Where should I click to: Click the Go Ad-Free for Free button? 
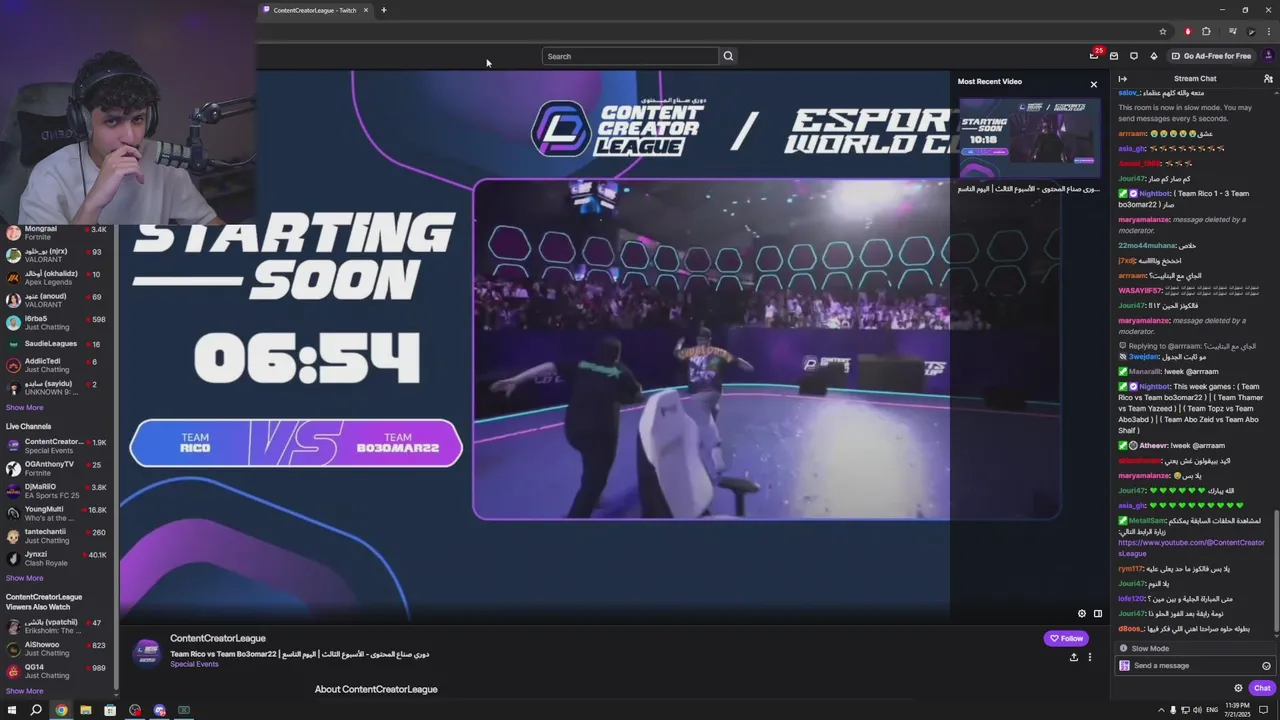1211,56
